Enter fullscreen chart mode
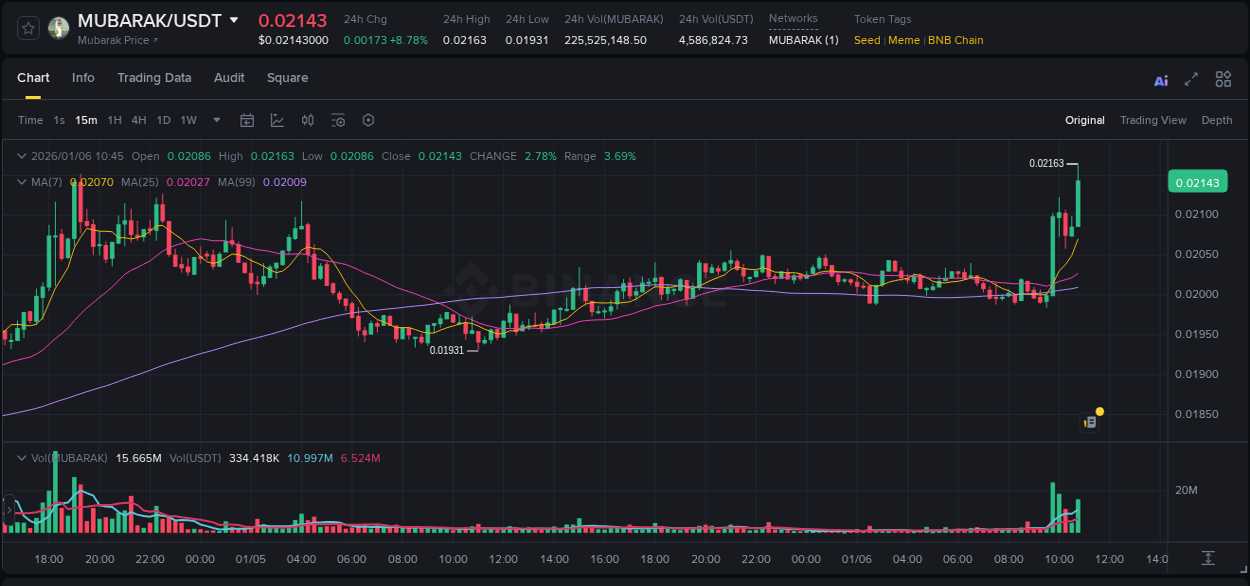The width and height of the screenshot is (1250, 586). pos(1191,80)
